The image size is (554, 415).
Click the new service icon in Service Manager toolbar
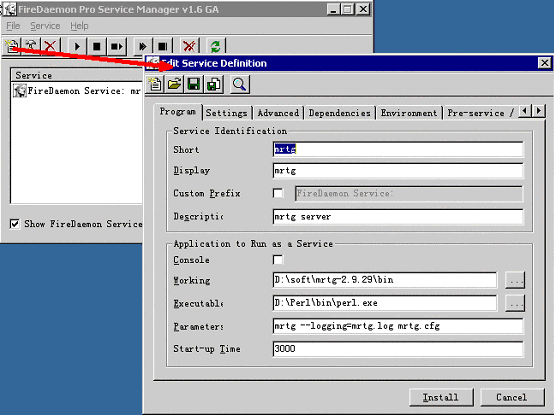[x=12, y=46]
